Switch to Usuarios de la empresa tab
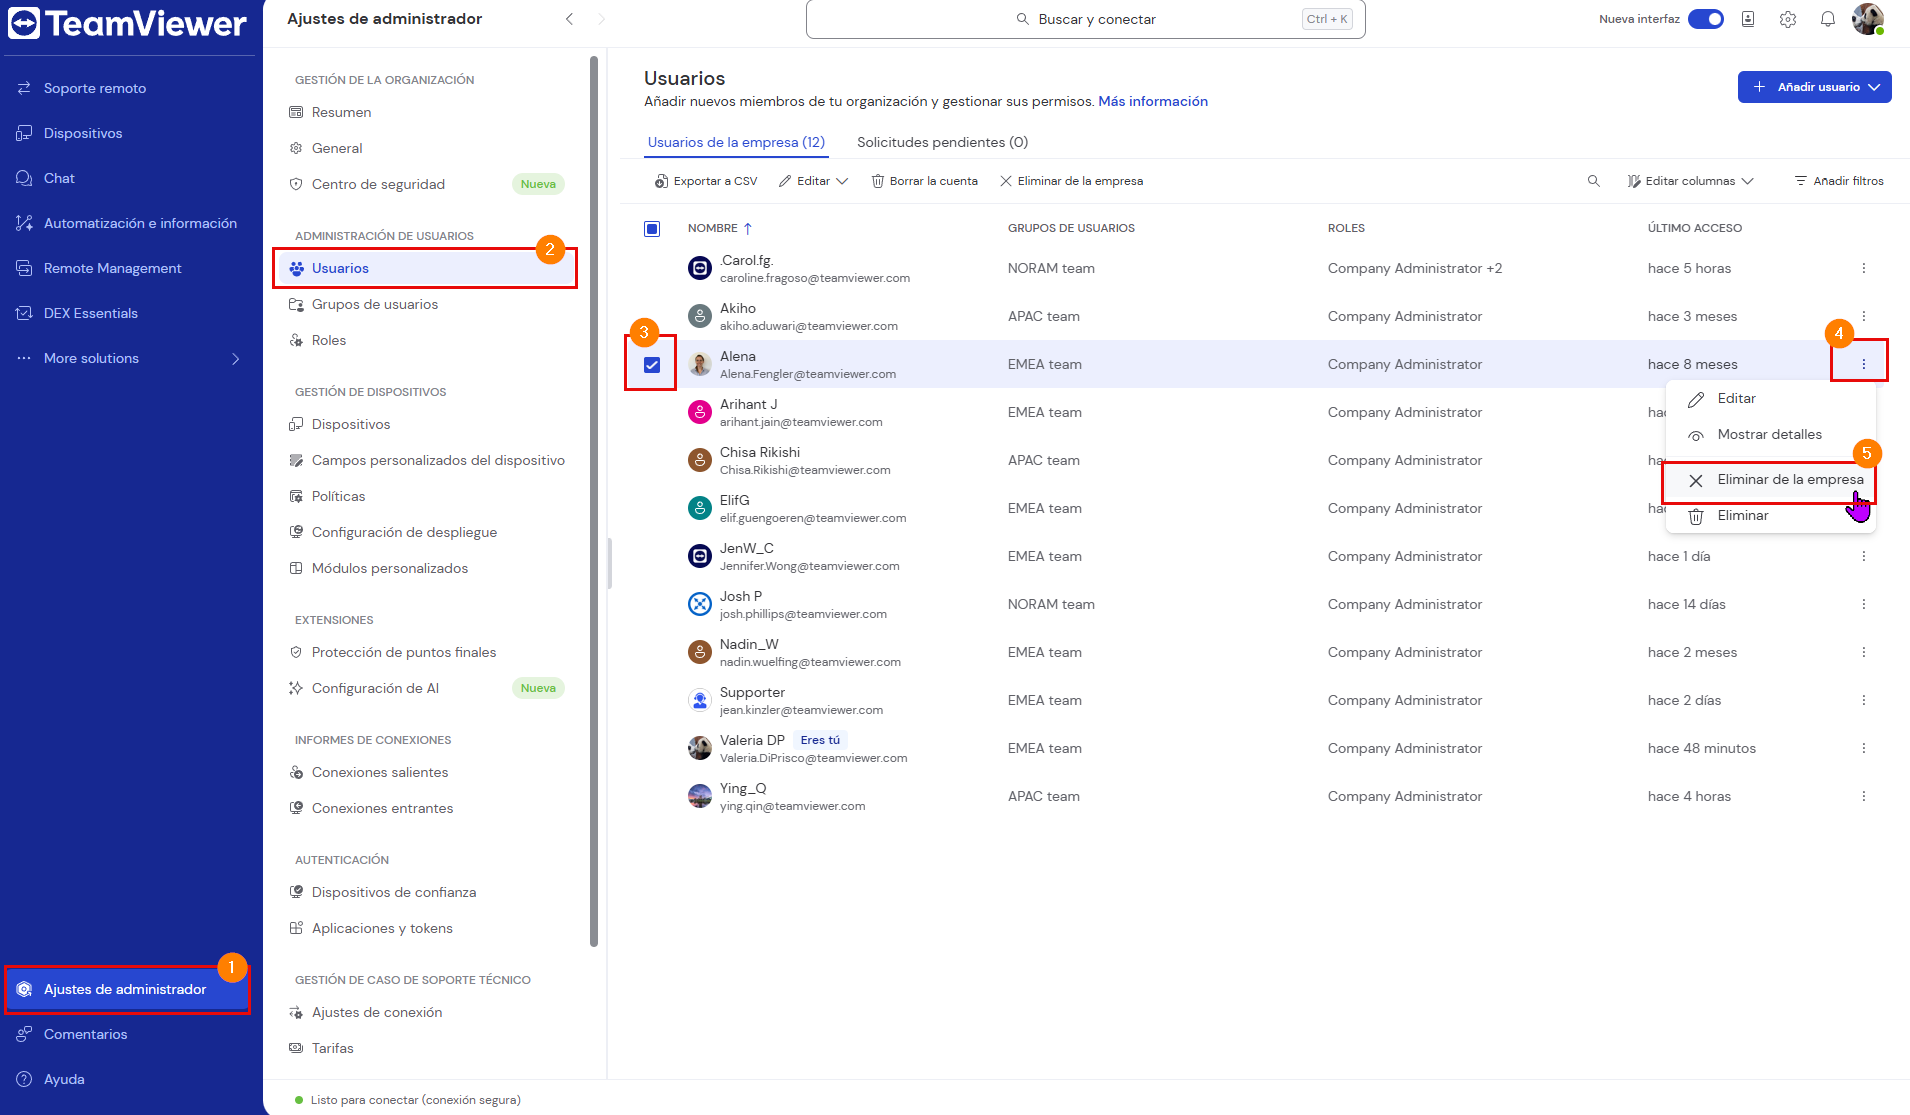This screenshot has height=1115, width=1910. (x=736, y=142)
